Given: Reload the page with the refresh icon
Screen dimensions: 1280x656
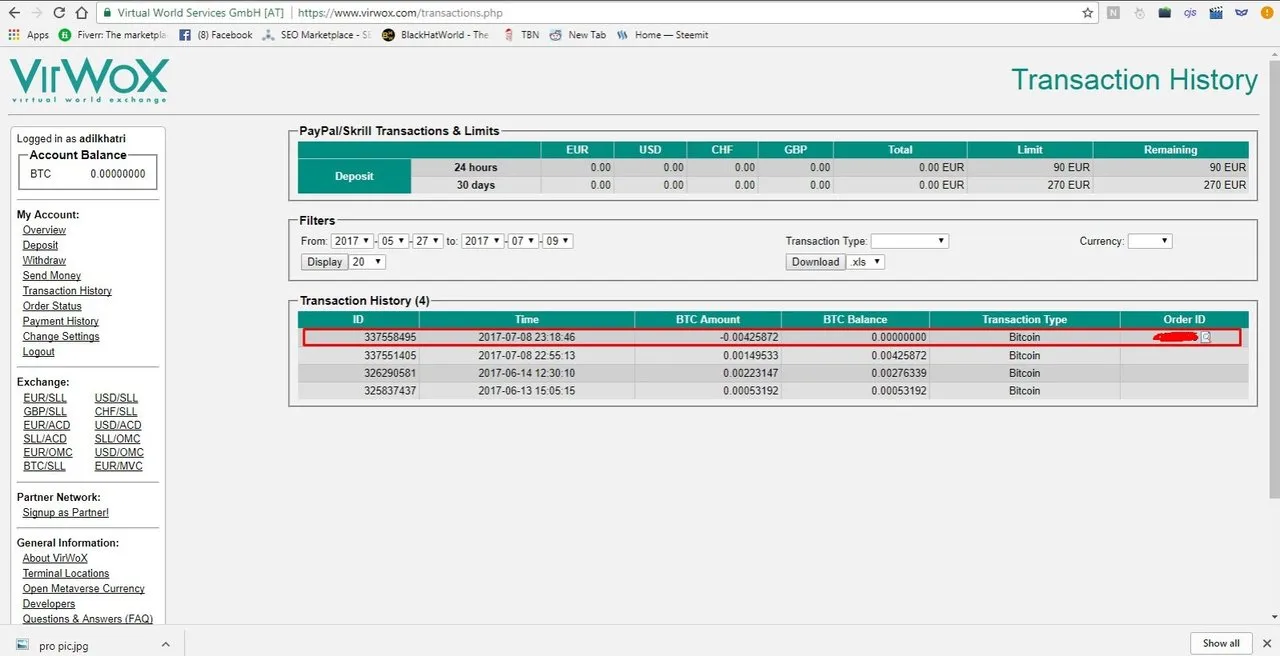Looking at the screenshot, I should 59,14.
